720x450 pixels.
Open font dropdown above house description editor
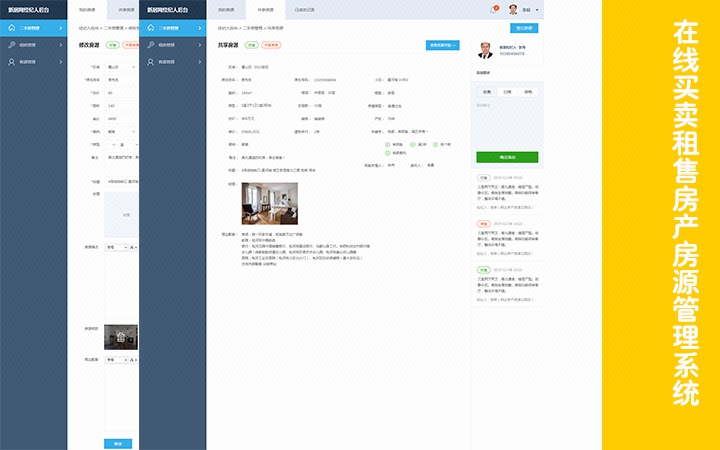[x=116, y=248]
